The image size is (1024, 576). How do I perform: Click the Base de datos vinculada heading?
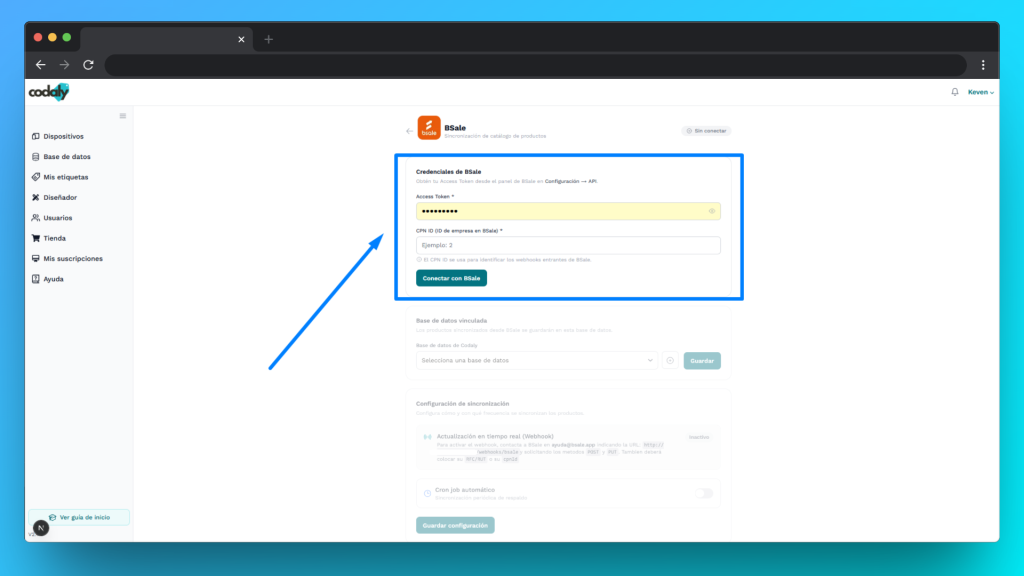point(451,321)
